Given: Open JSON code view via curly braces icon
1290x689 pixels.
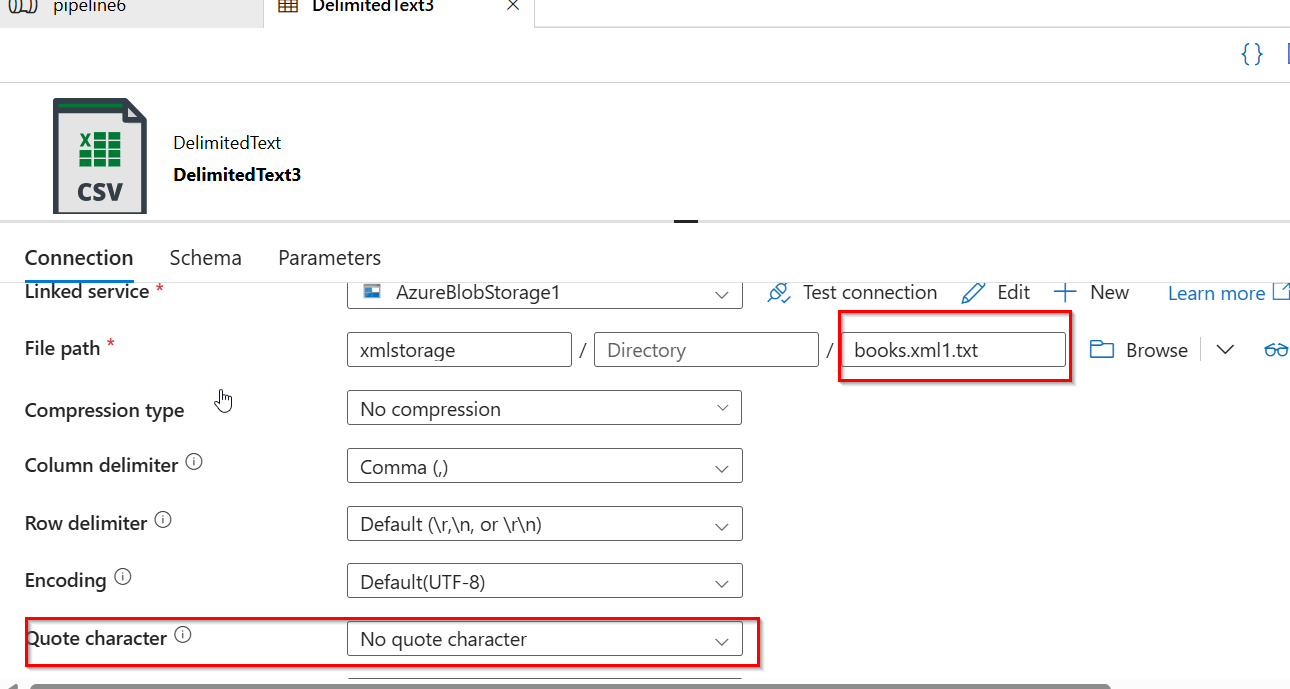Looking at the screenshot, I should click(1252, 55).
